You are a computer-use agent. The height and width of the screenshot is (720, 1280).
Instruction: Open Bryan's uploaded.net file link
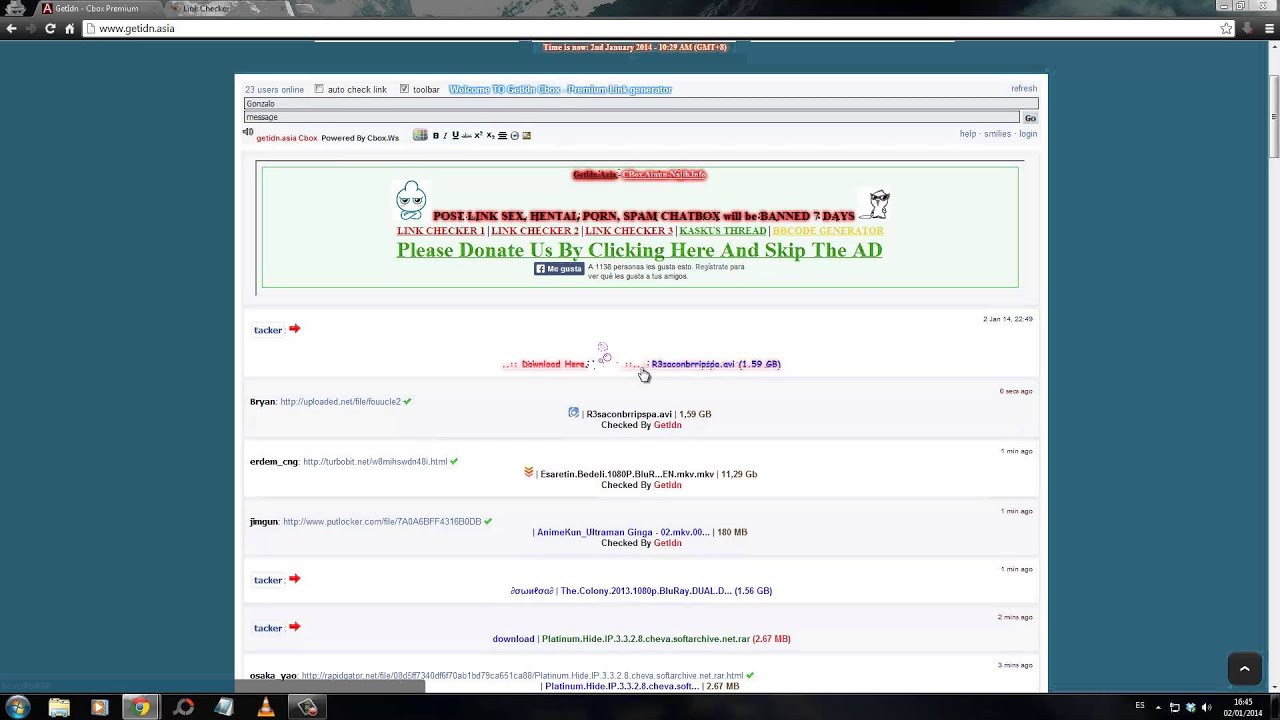click(340, 402)
